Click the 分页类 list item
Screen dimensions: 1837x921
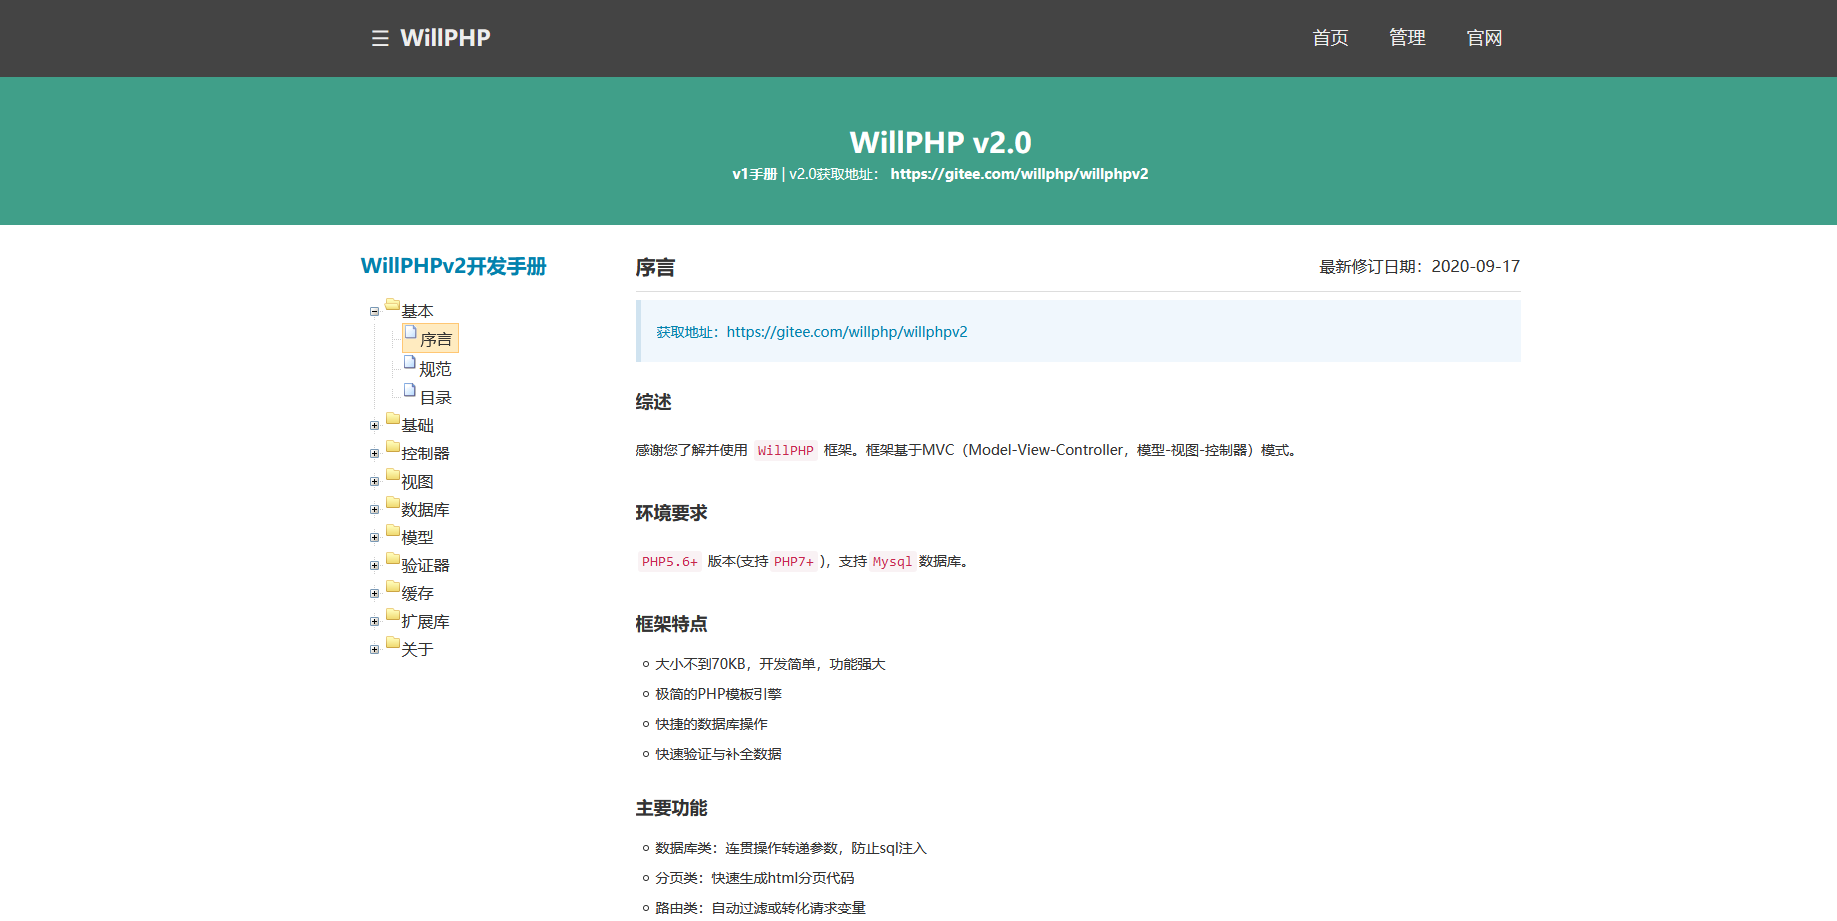[754, 878]
